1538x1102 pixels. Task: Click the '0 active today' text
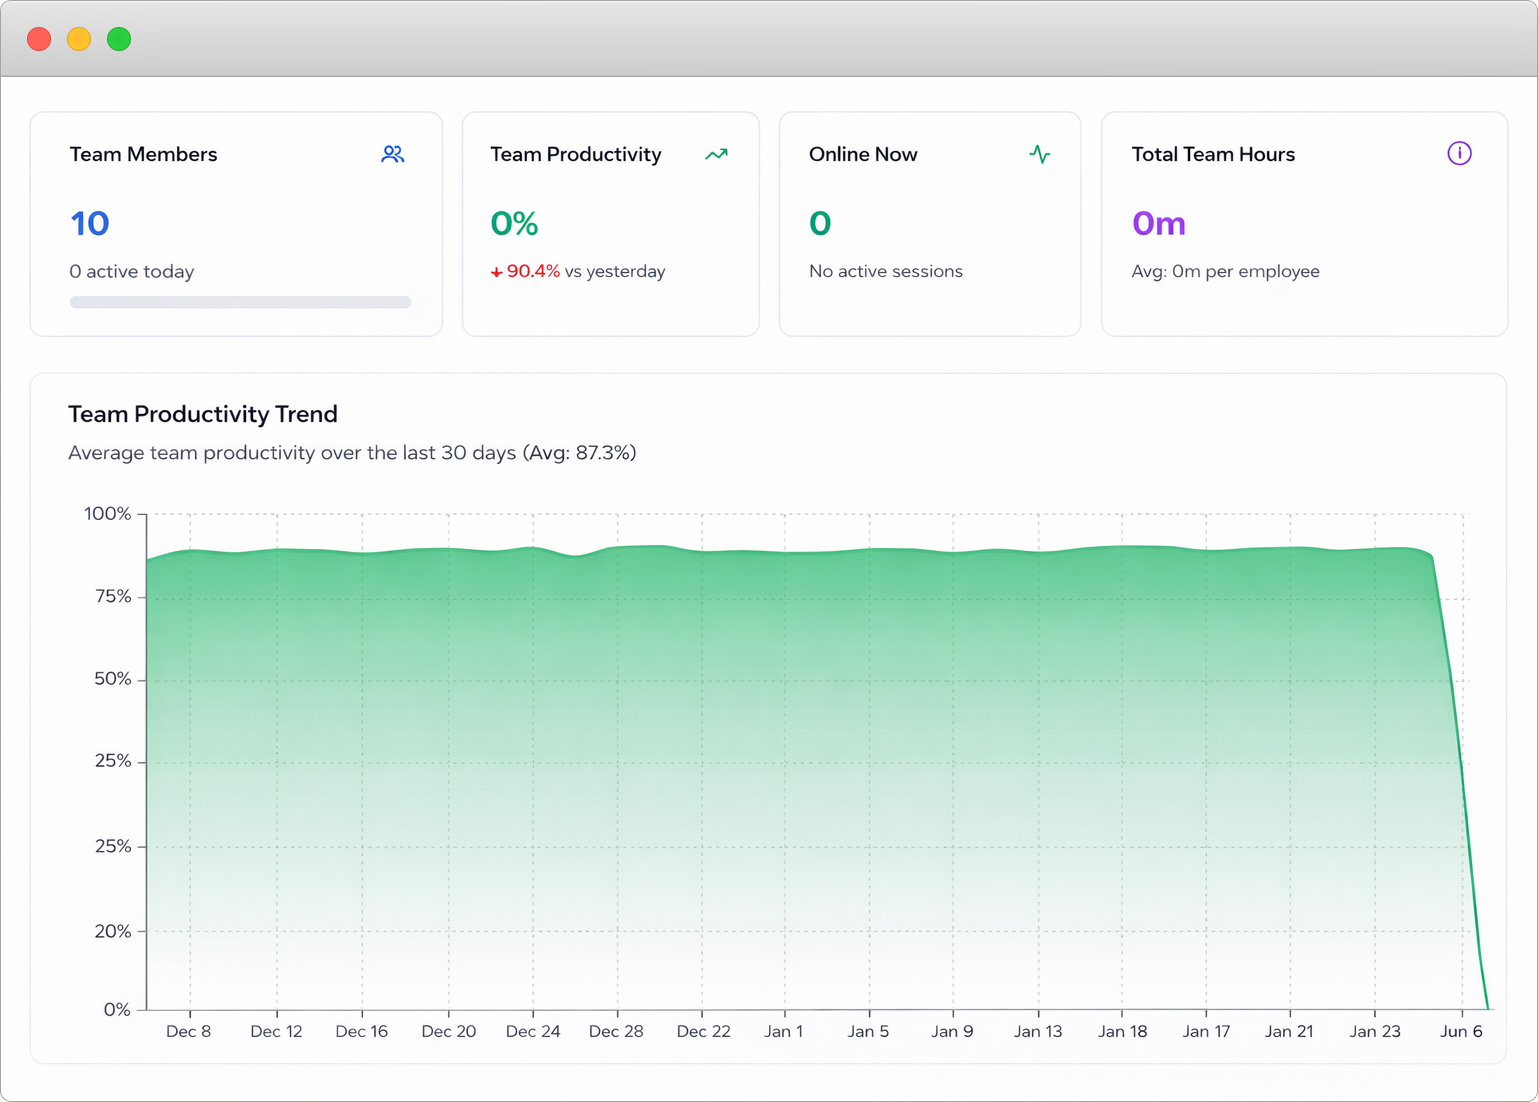132,271
